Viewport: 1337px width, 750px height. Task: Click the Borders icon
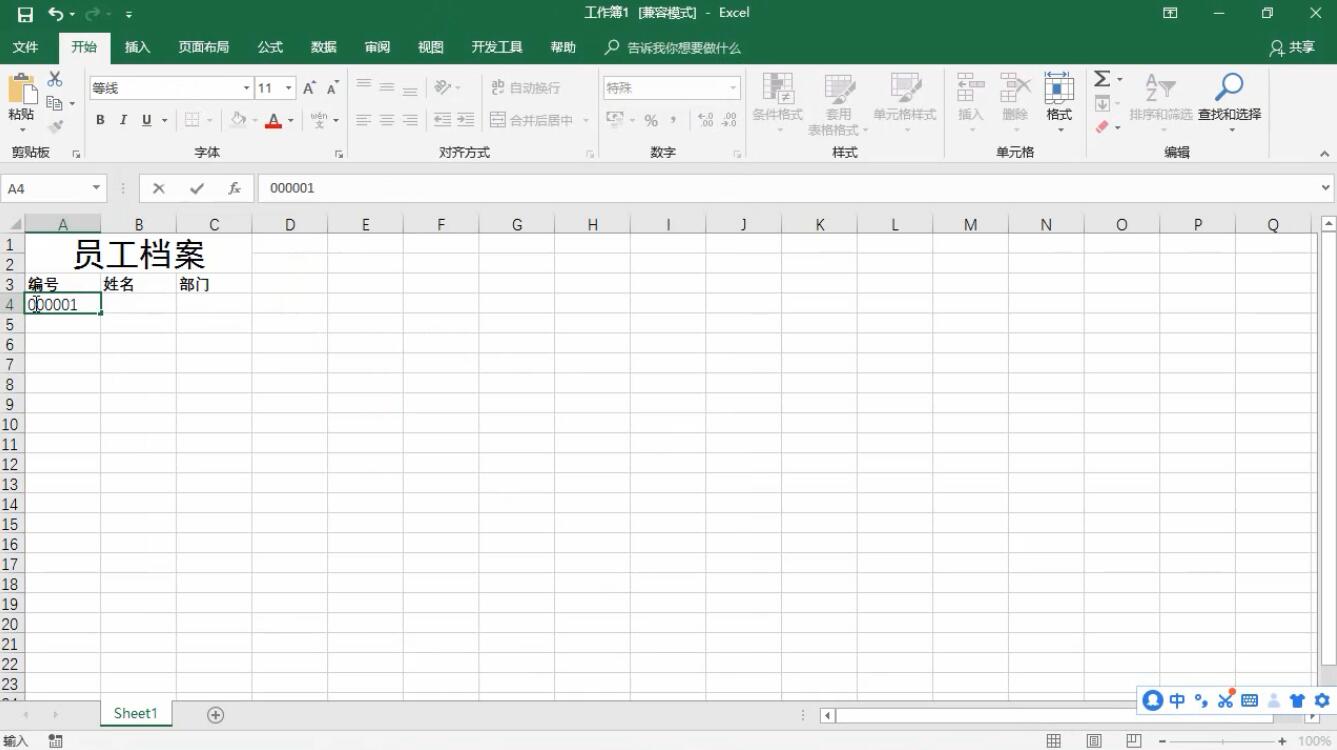[193, 120]
